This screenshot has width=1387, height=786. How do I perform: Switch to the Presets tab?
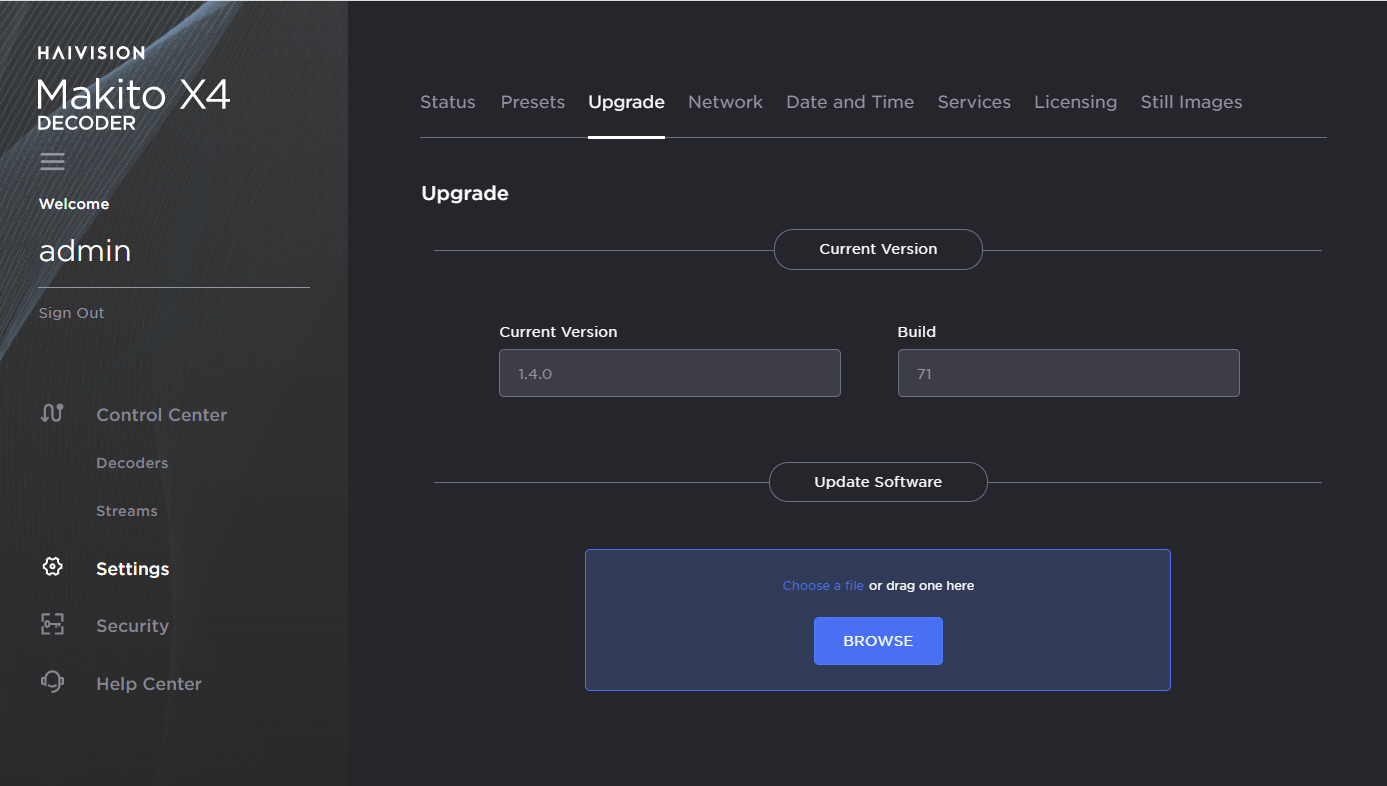point(532,102)
